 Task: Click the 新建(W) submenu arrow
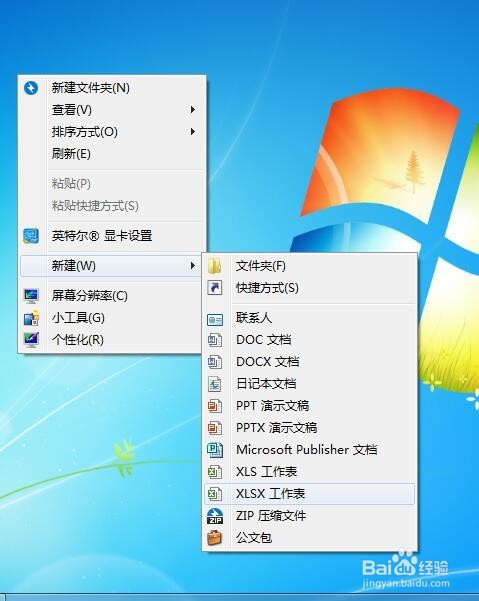pyautogui.click(x=193, y=266)
